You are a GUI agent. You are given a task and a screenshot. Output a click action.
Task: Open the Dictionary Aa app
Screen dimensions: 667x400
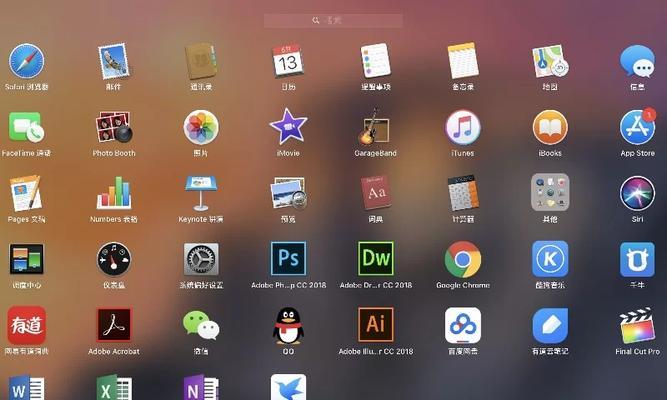coord(375,192)
